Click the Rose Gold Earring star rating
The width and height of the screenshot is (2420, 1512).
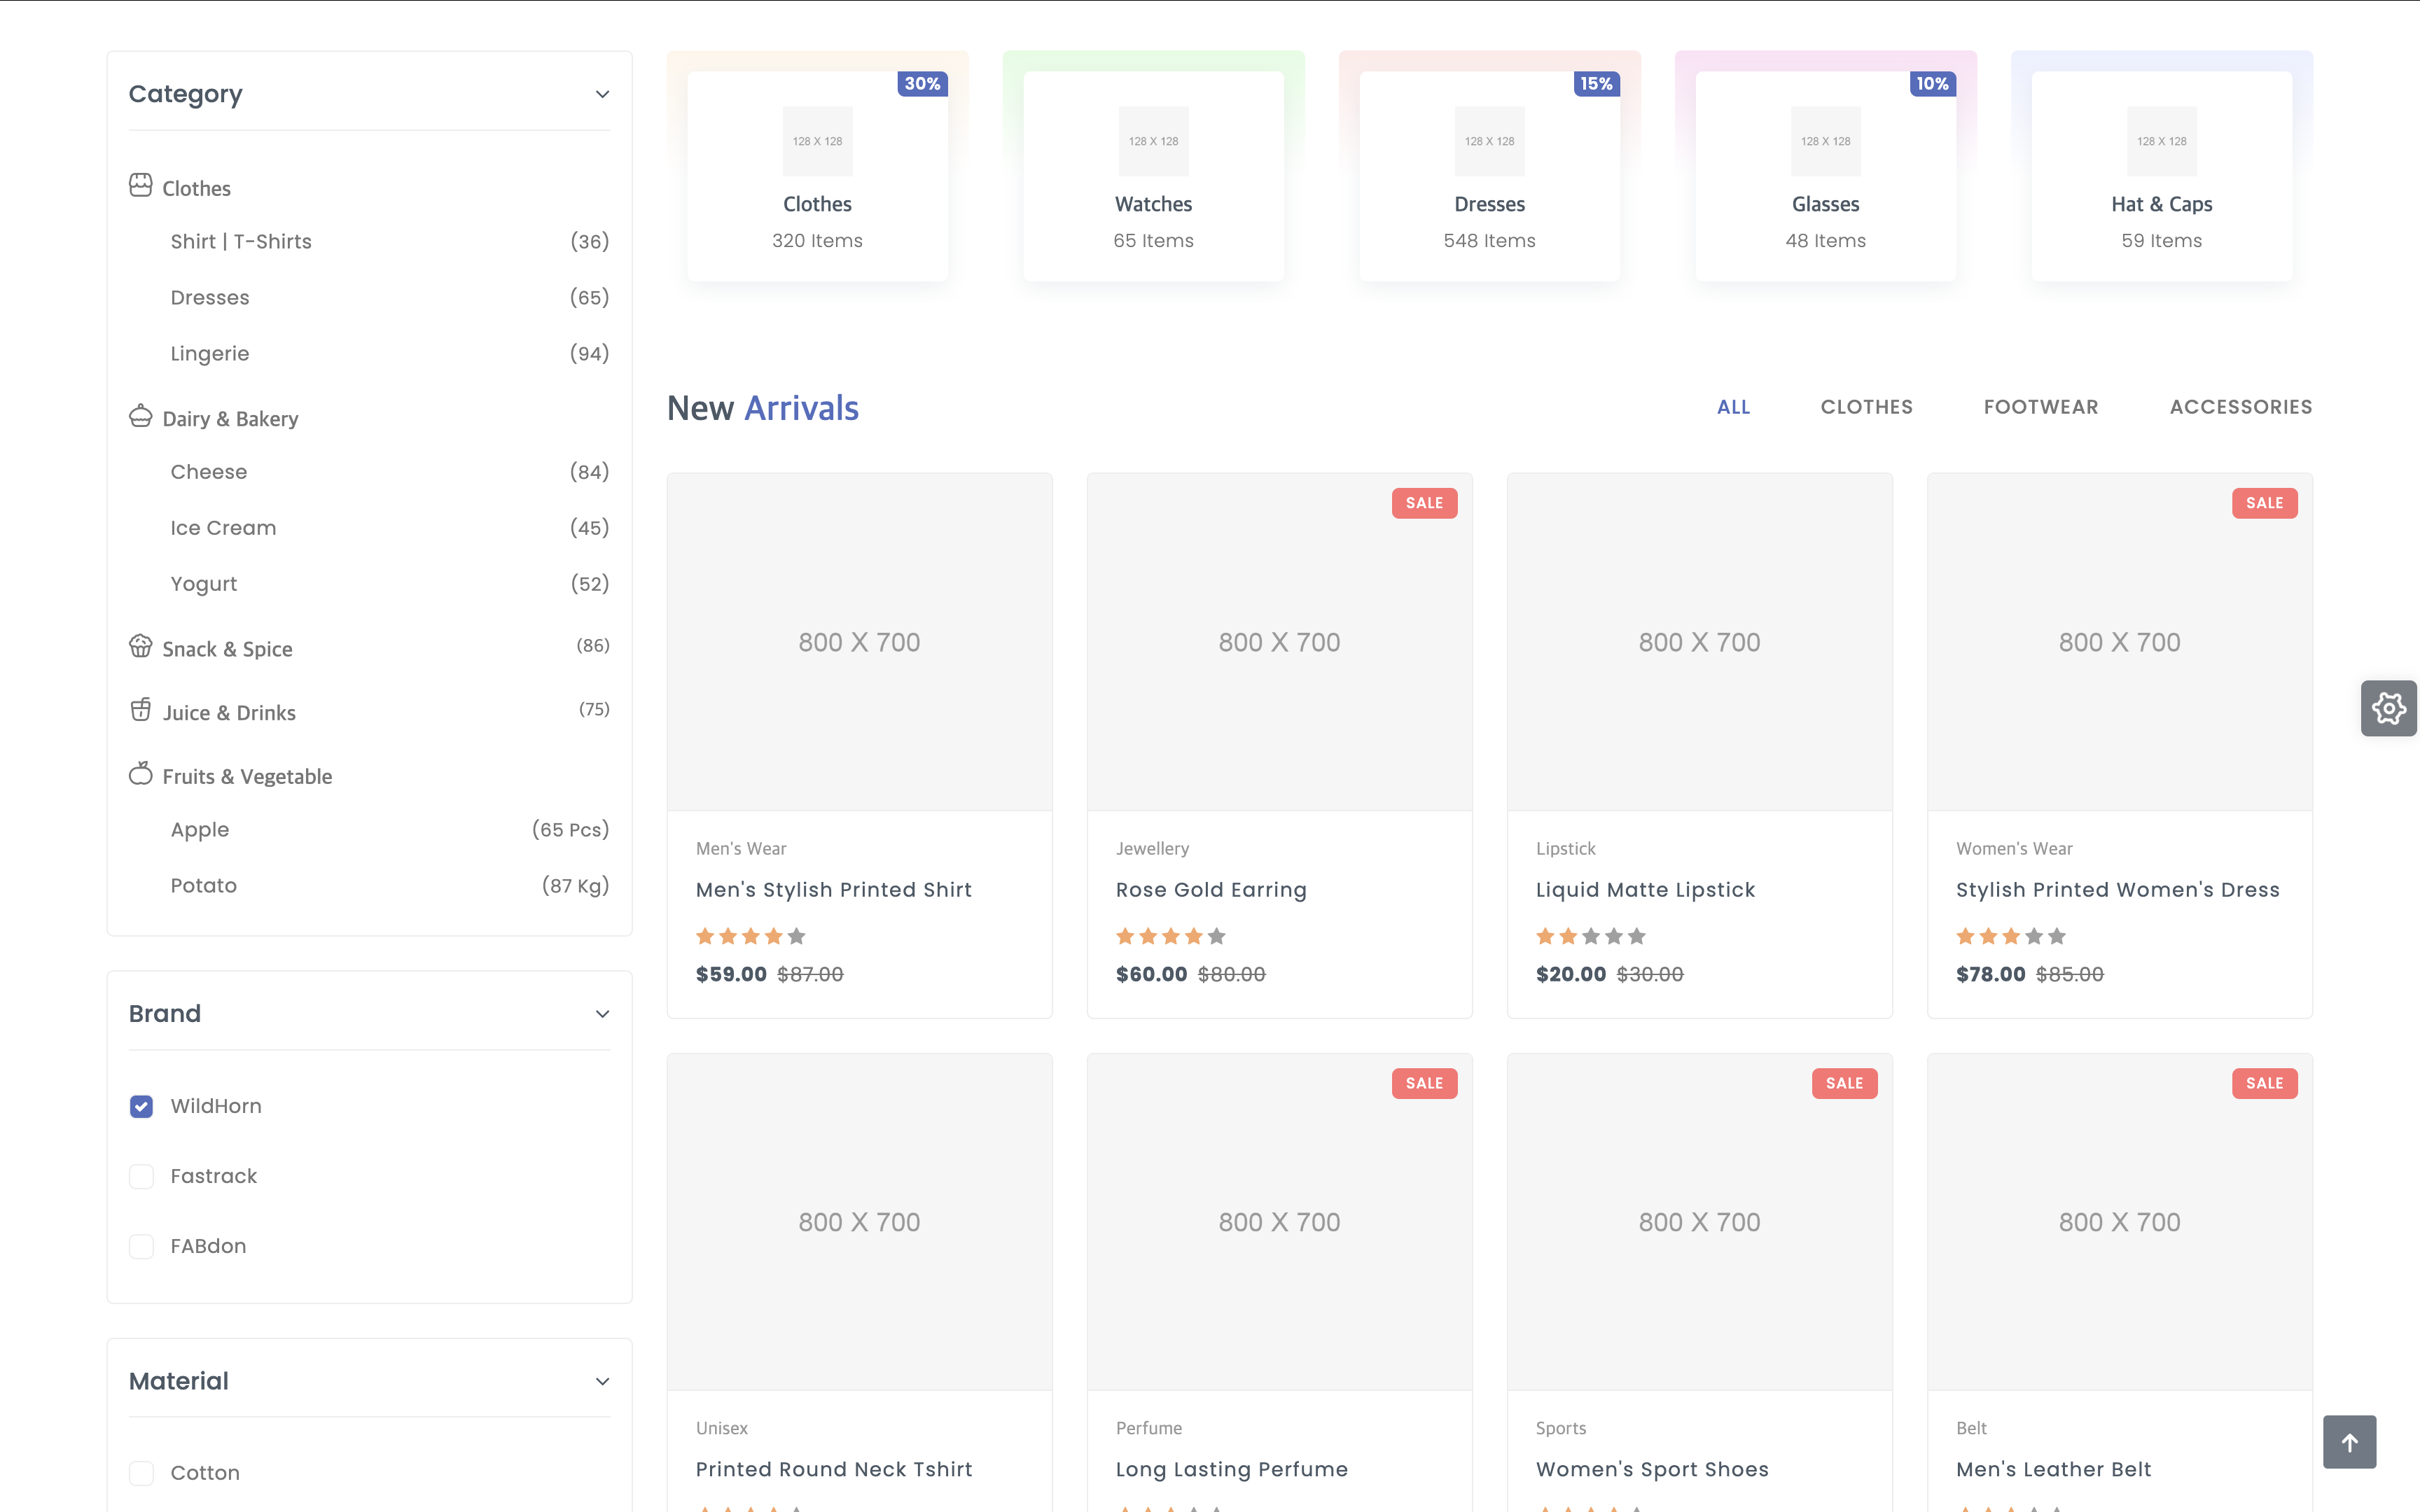pyautogui.click(x=1170, y=937)
